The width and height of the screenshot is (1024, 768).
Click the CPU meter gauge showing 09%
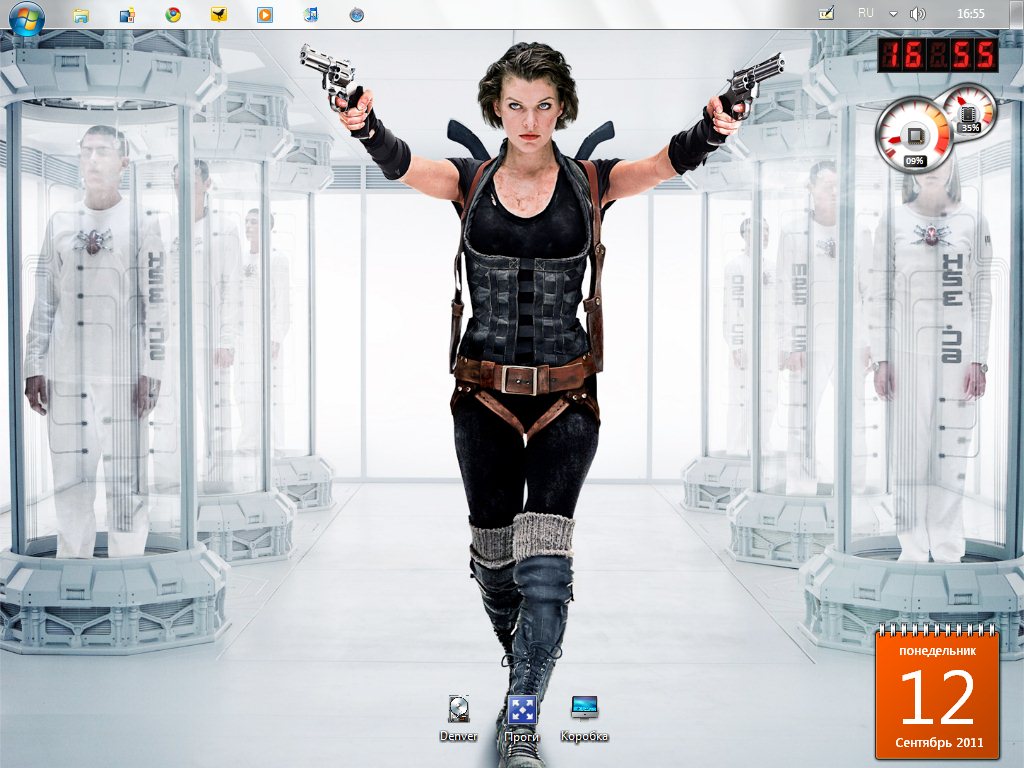click(x=913, y=138)
